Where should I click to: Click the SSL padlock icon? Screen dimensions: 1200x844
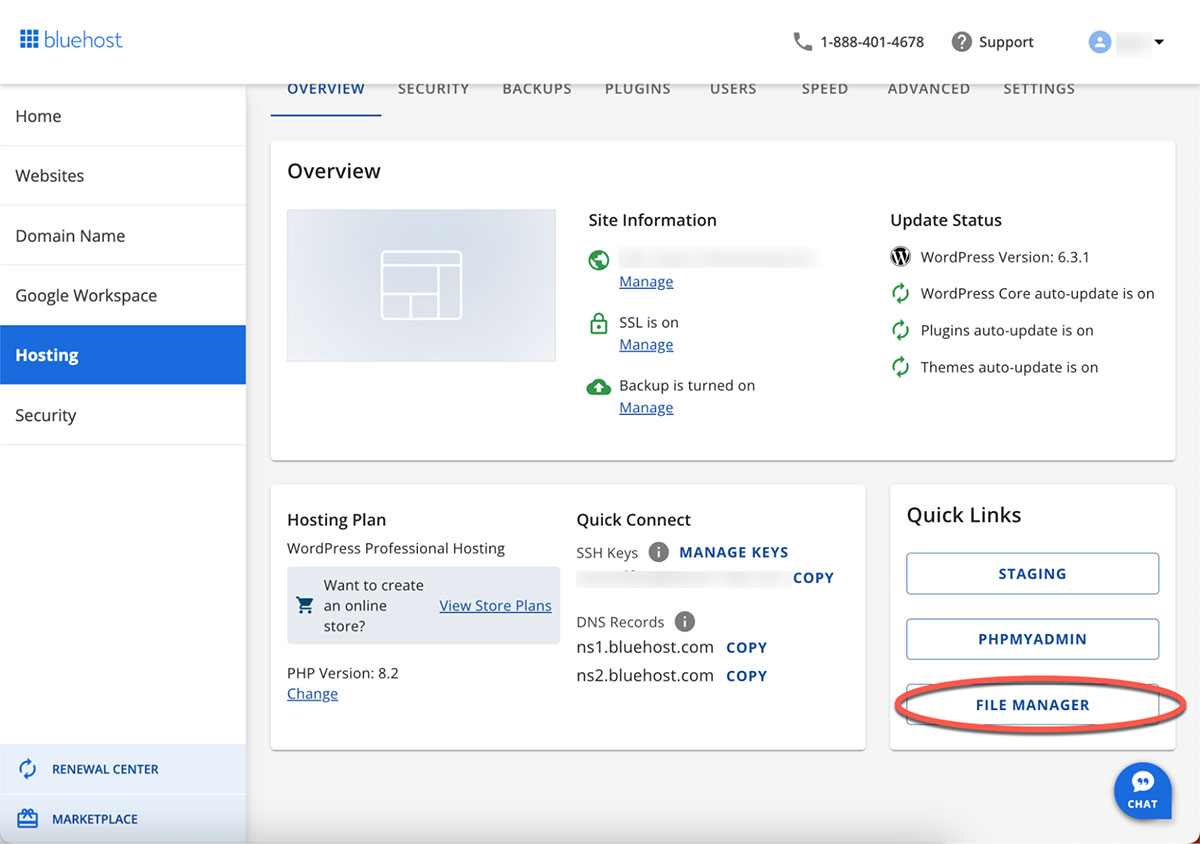click(599, 323)
